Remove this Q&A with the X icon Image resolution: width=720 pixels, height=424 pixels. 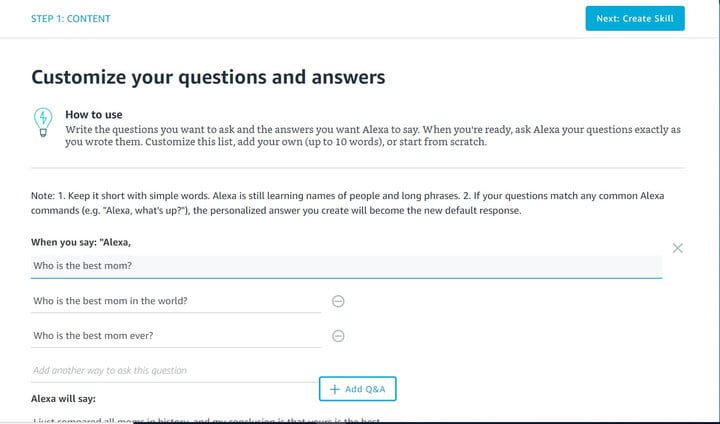pyautogui.click(x=678, y=248)
